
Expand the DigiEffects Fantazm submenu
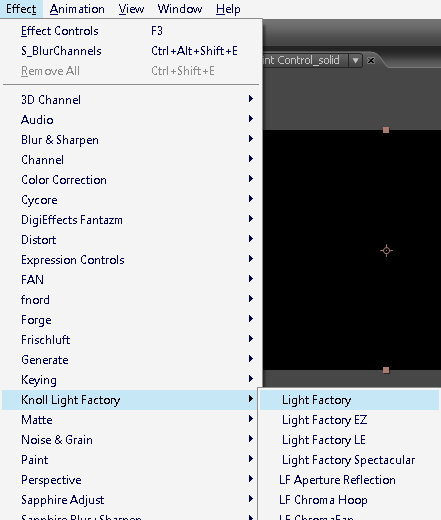[x=130, y=220]
